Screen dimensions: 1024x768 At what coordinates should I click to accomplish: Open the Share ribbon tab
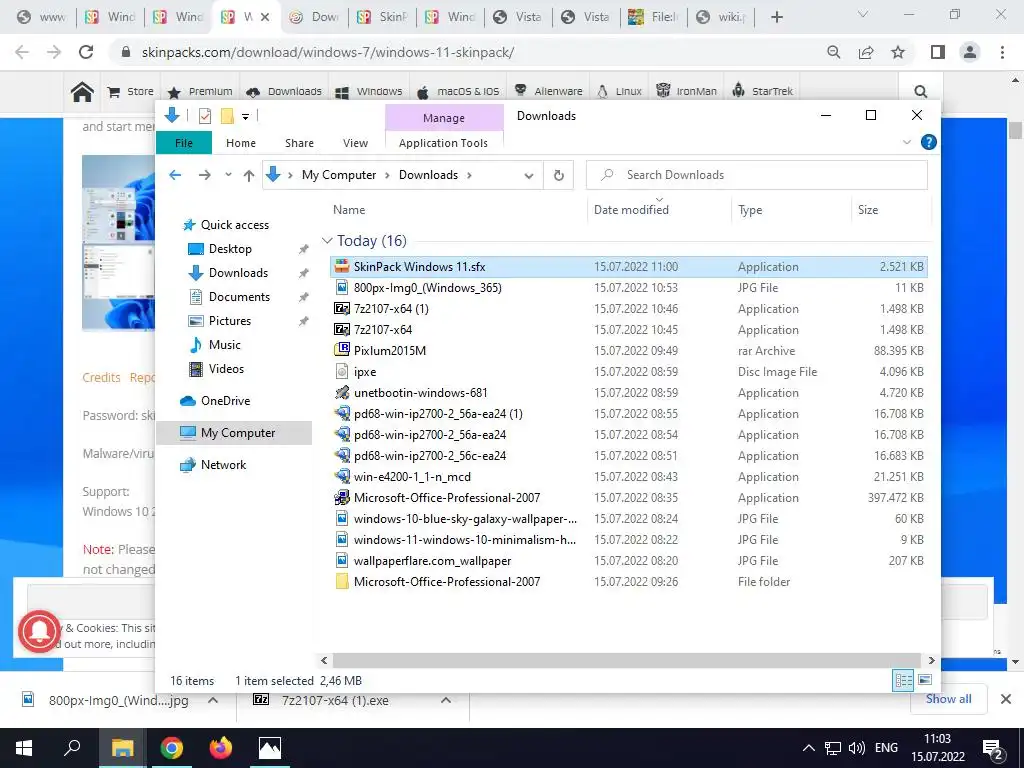(x=299, y=143)
